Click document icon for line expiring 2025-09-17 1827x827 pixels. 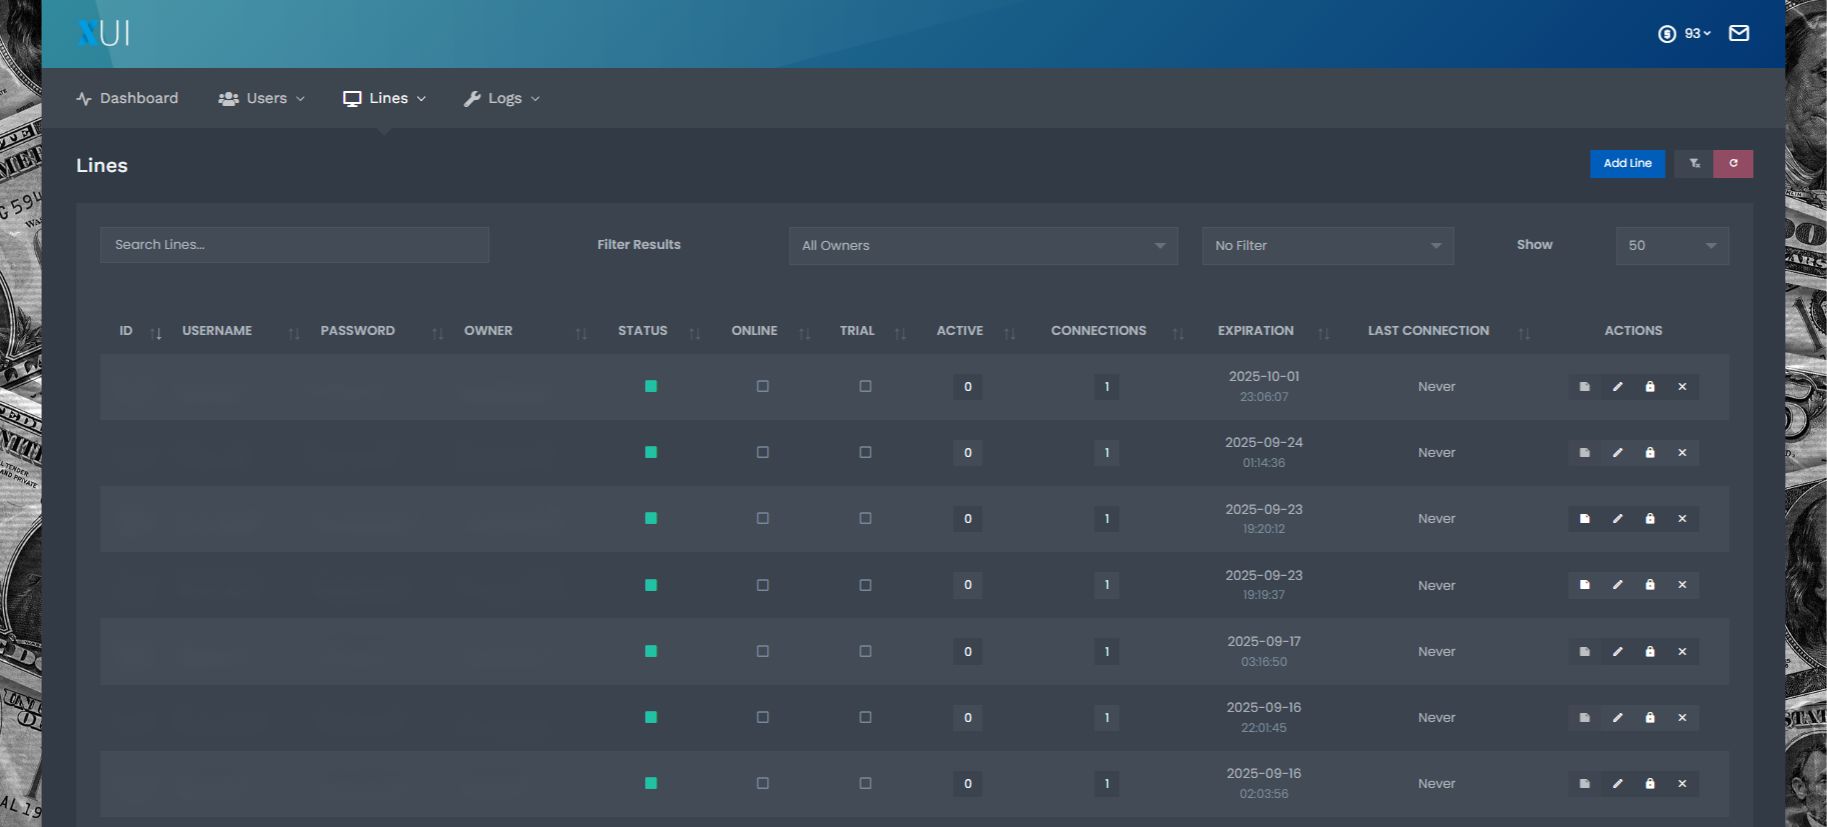point(1584,652)
